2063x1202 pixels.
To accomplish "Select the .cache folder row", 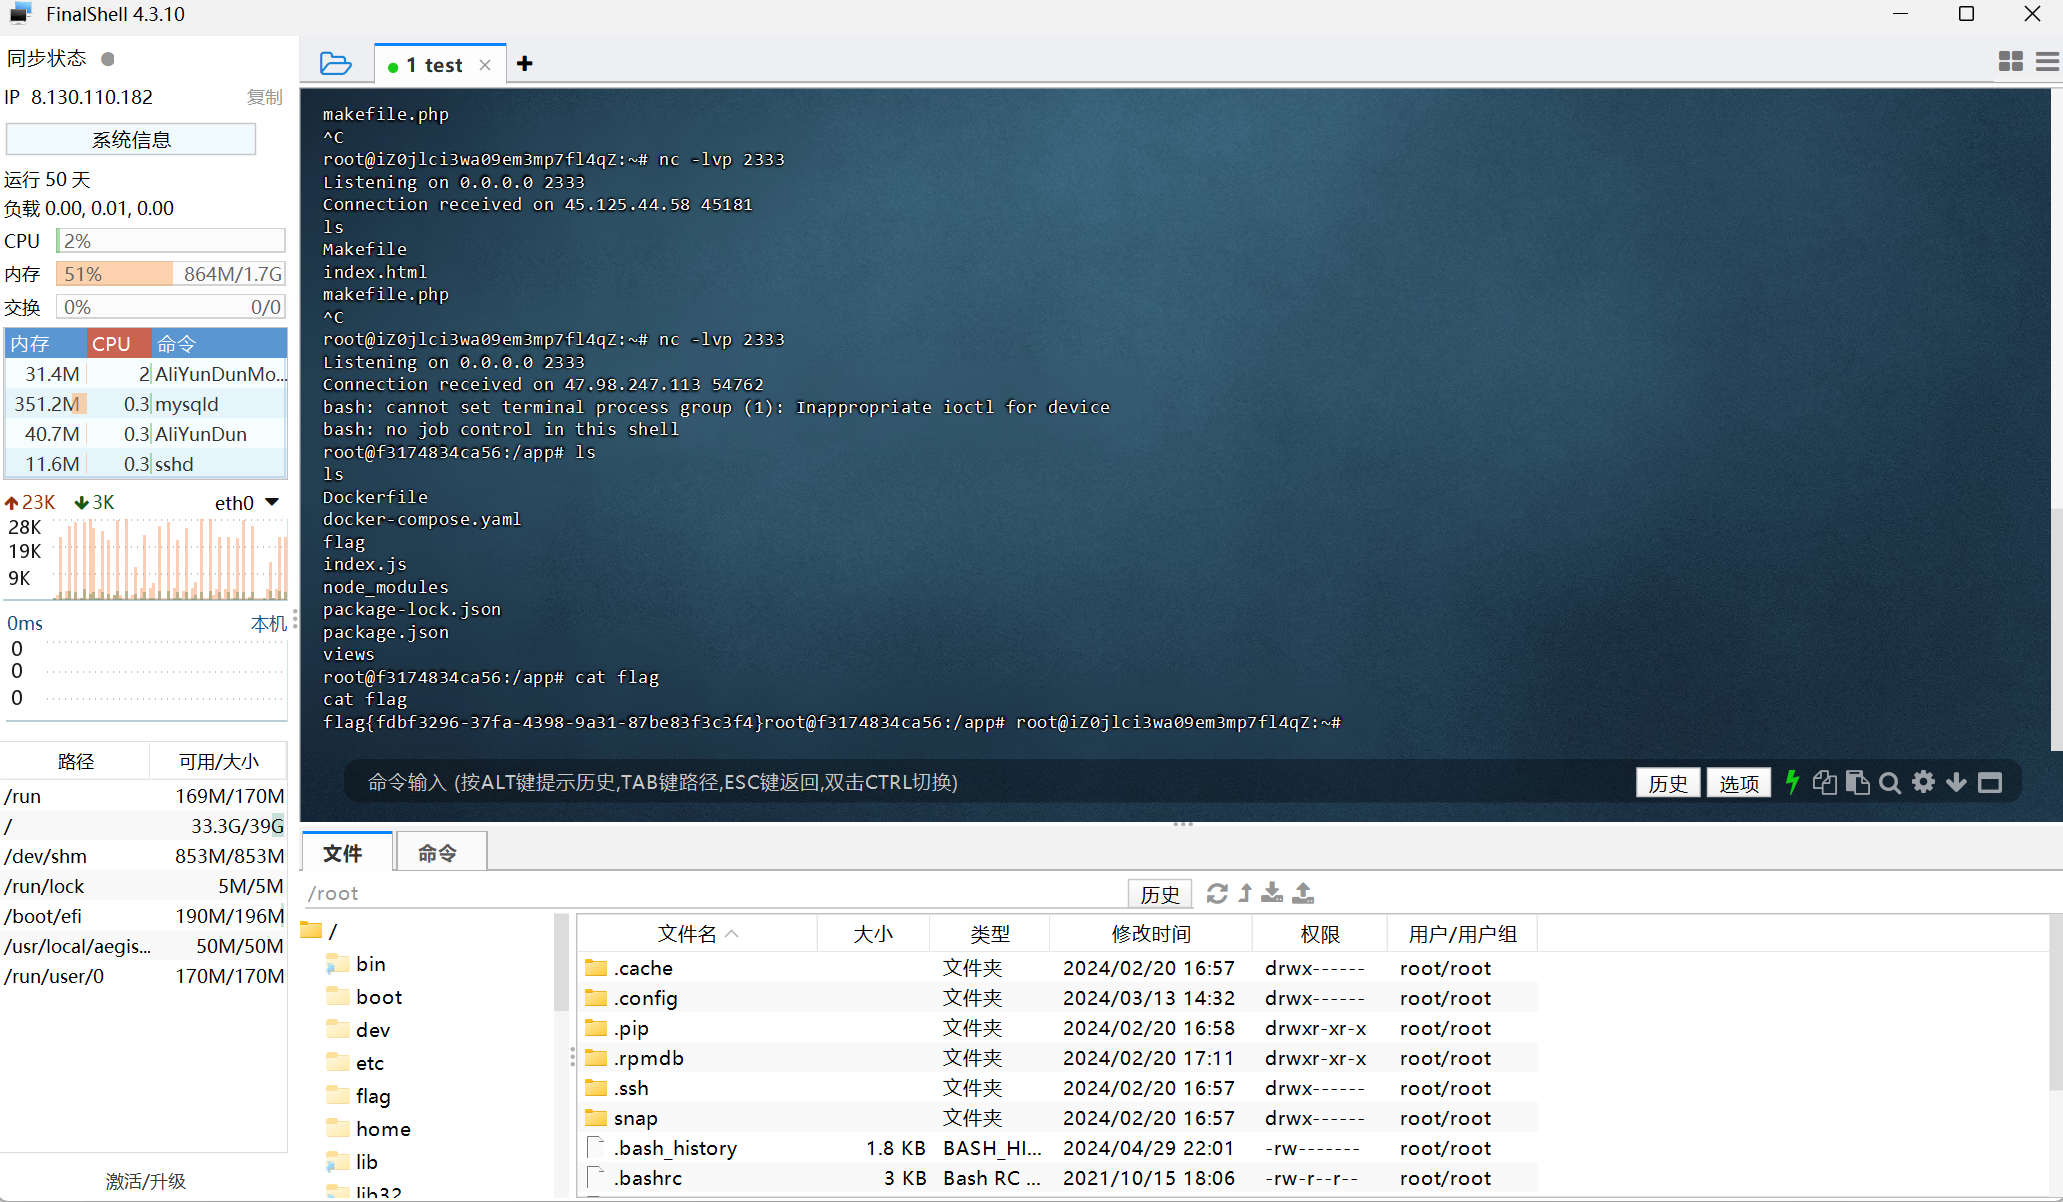I will (x=1058, y=968).
